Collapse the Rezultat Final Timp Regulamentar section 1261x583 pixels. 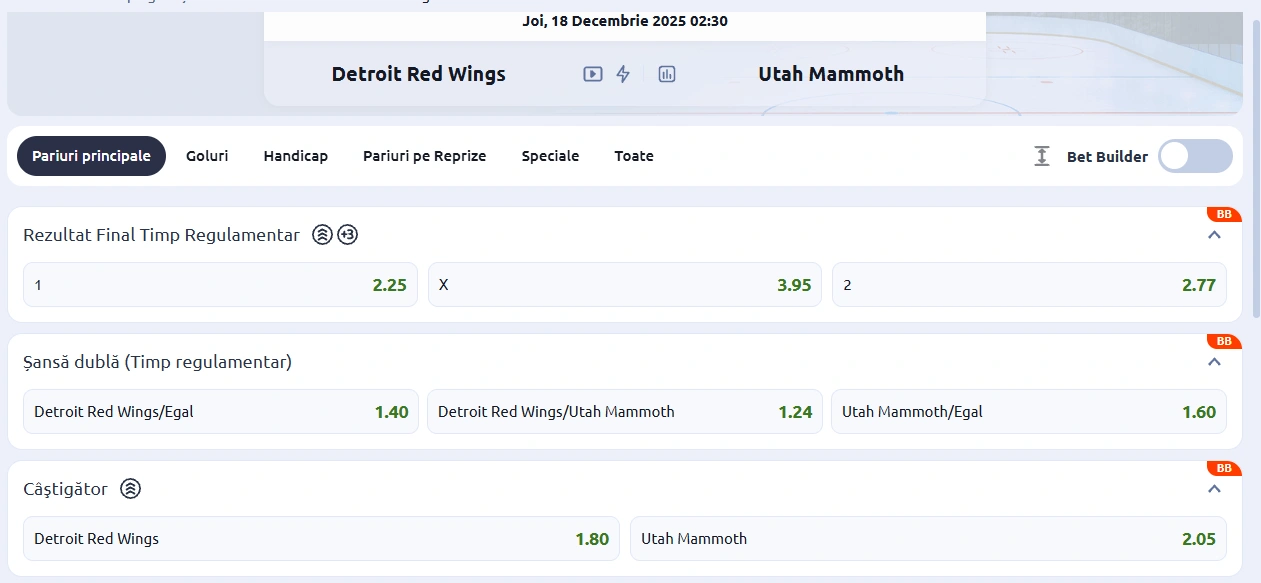pos(1215,235)
